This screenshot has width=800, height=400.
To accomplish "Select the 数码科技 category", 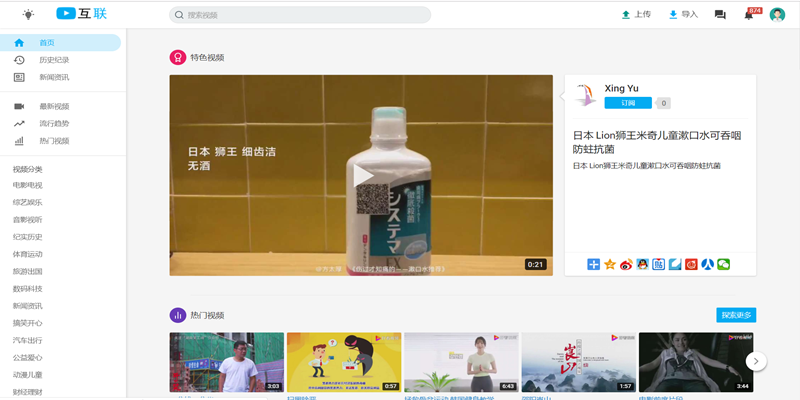I will point(28,289).
